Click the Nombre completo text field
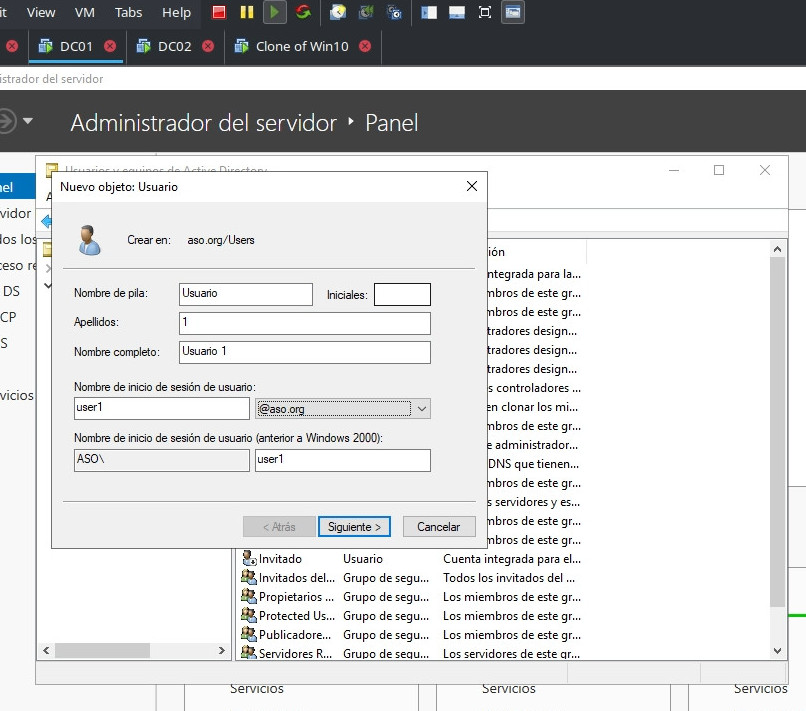 point(305,352)
